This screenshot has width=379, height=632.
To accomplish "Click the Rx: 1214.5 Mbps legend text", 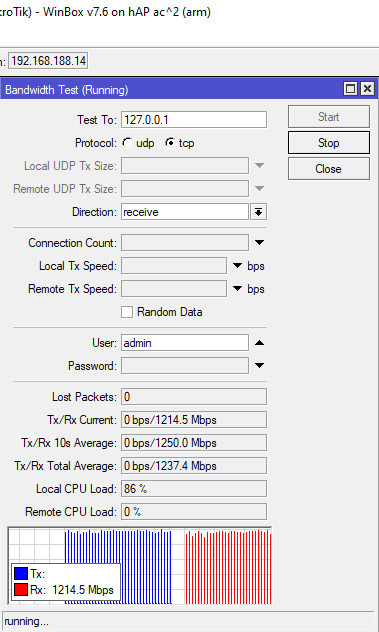I will (x=72, y=590).
